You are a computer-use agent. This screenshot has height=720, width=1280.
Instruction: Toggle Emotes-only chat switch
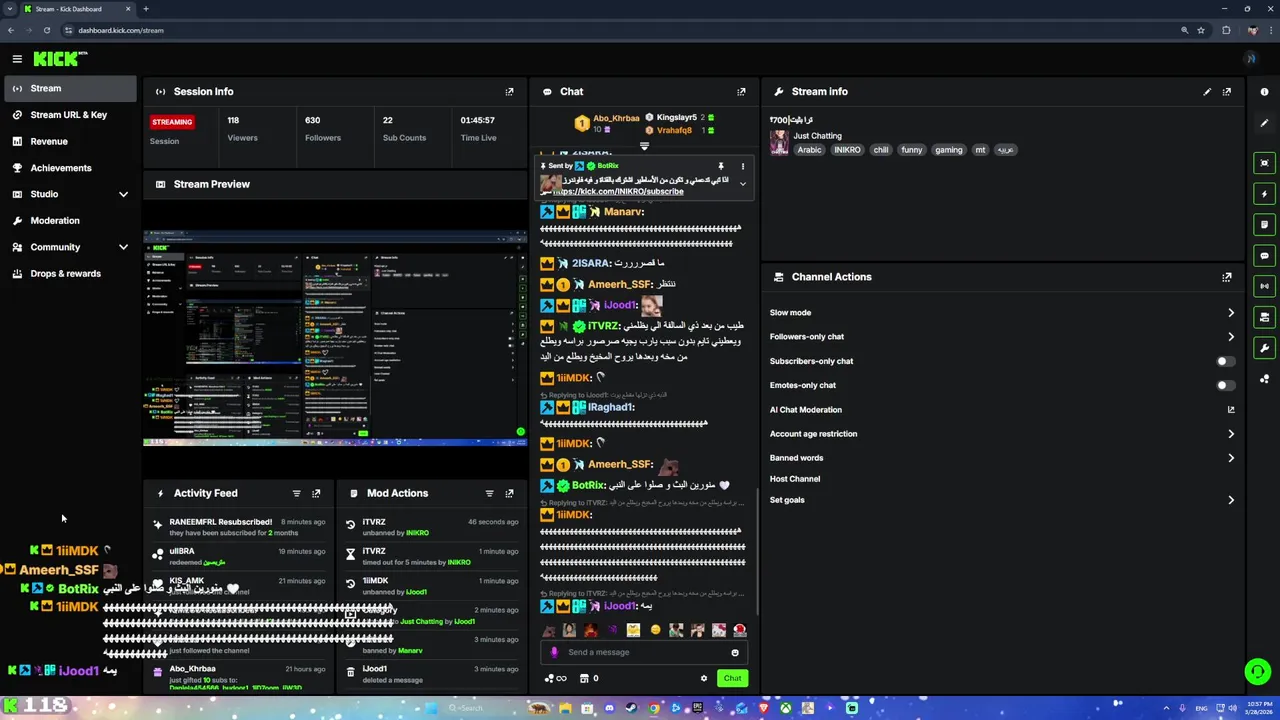[1225, 385]
